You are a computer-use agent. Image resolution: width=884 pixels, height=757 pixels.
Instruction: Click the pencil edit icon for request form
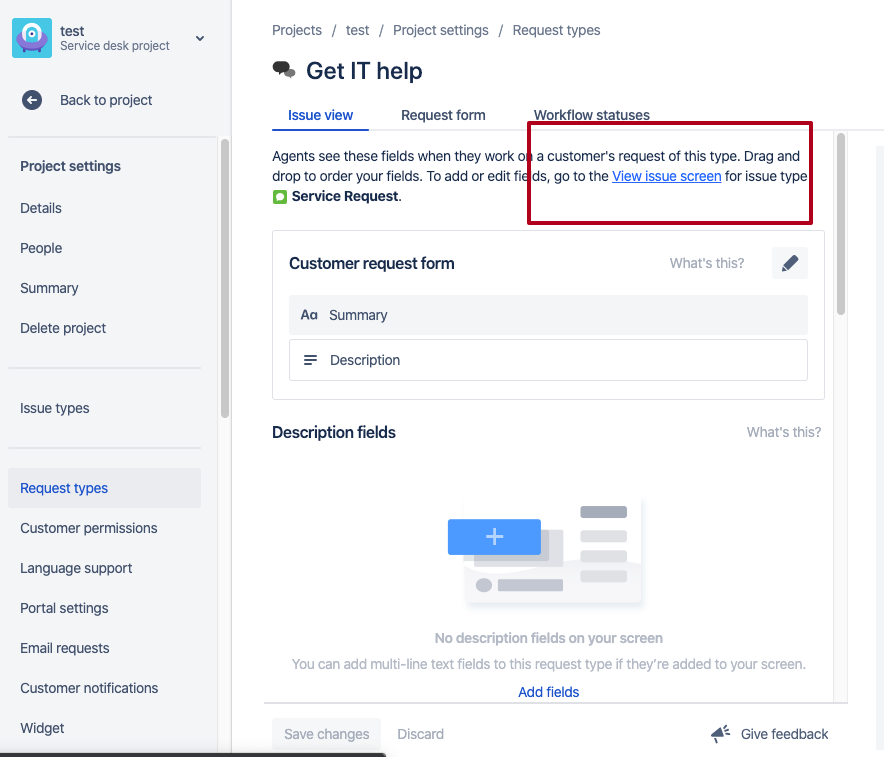(790, 263)
